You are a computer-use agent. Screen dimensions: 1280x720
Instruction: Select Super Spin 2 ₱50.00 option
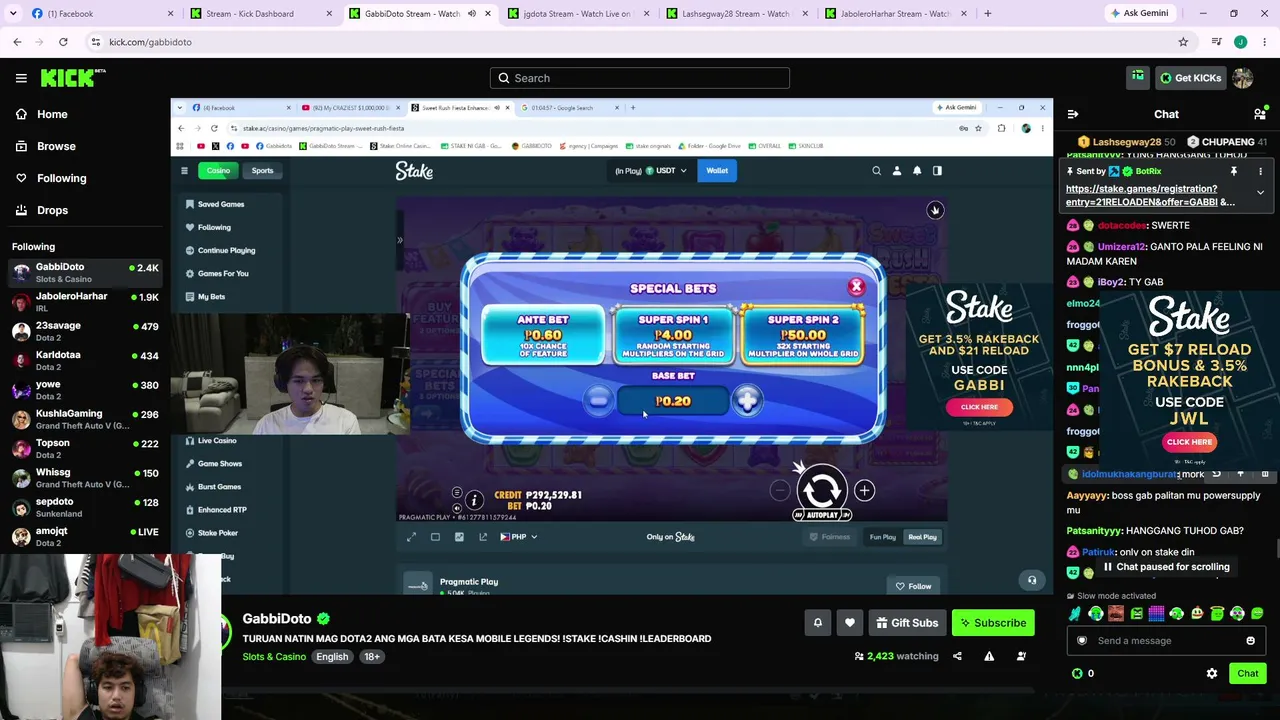pyautogui.click(x=803, y=336)
